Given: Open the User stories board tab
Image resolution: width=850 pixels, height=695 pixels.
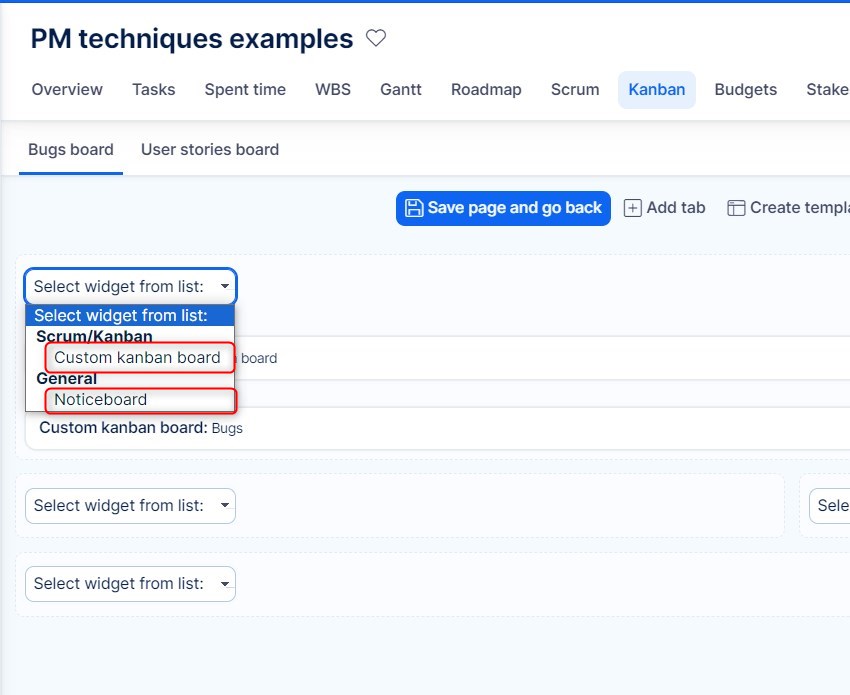Looking at the screenshot, I should 210,150.
